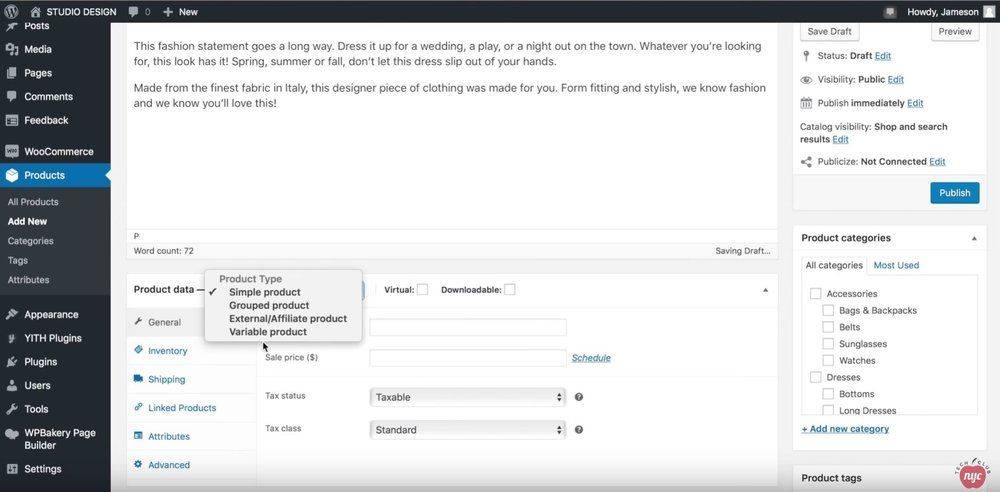The height and width of the screenshot is (492, 1000).
Task: Click the Sale price input field
Action: click(x=467, y=357)
